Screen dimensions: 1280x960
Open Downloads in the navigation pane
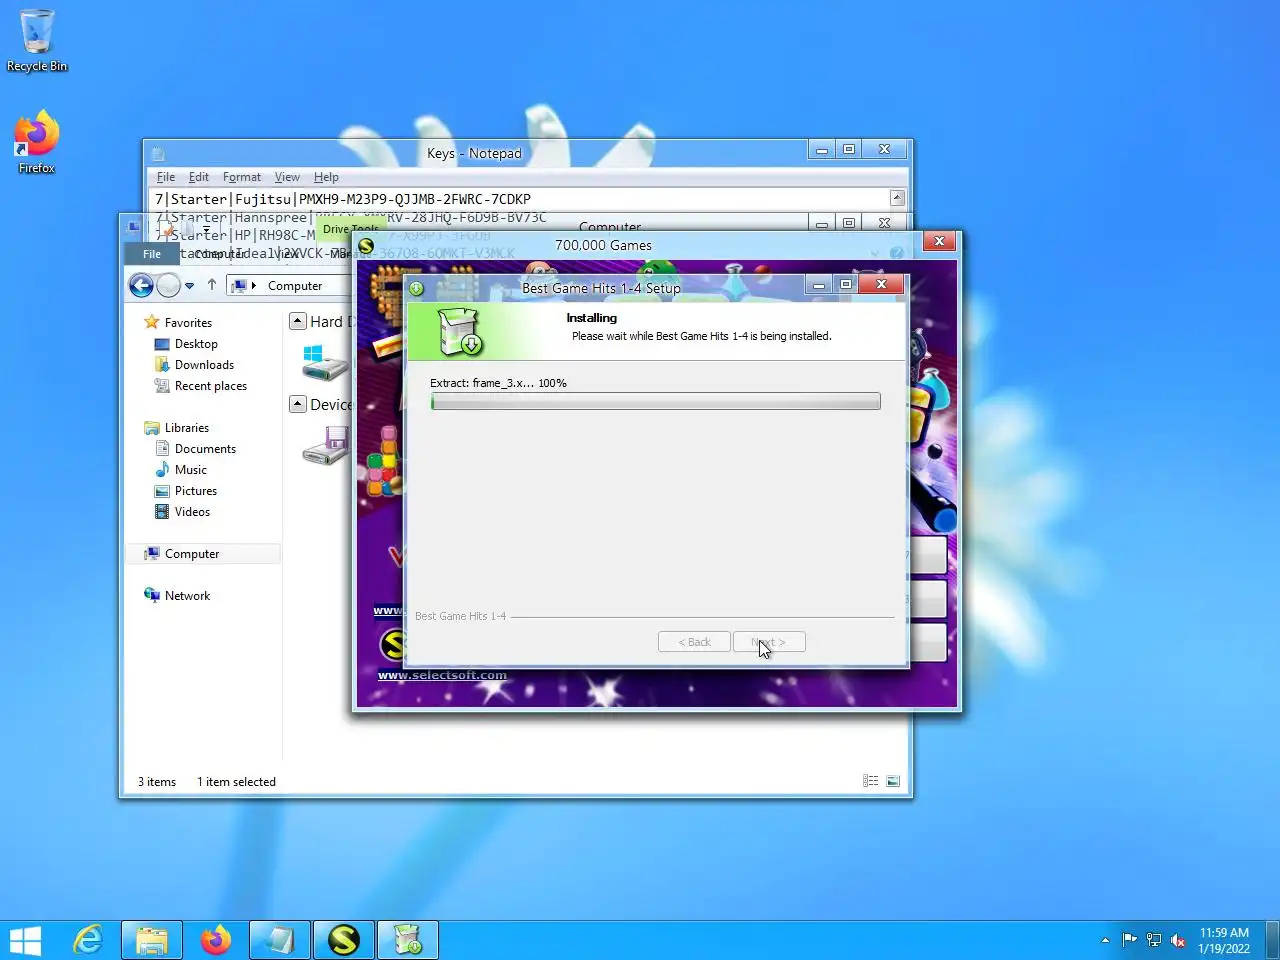tap(204, 364)
